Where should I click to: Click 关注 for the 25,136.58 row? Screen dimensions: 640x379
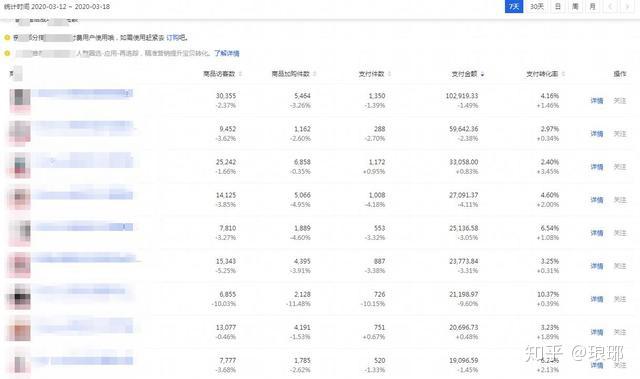pyautogui.click(x=620, y=233)
